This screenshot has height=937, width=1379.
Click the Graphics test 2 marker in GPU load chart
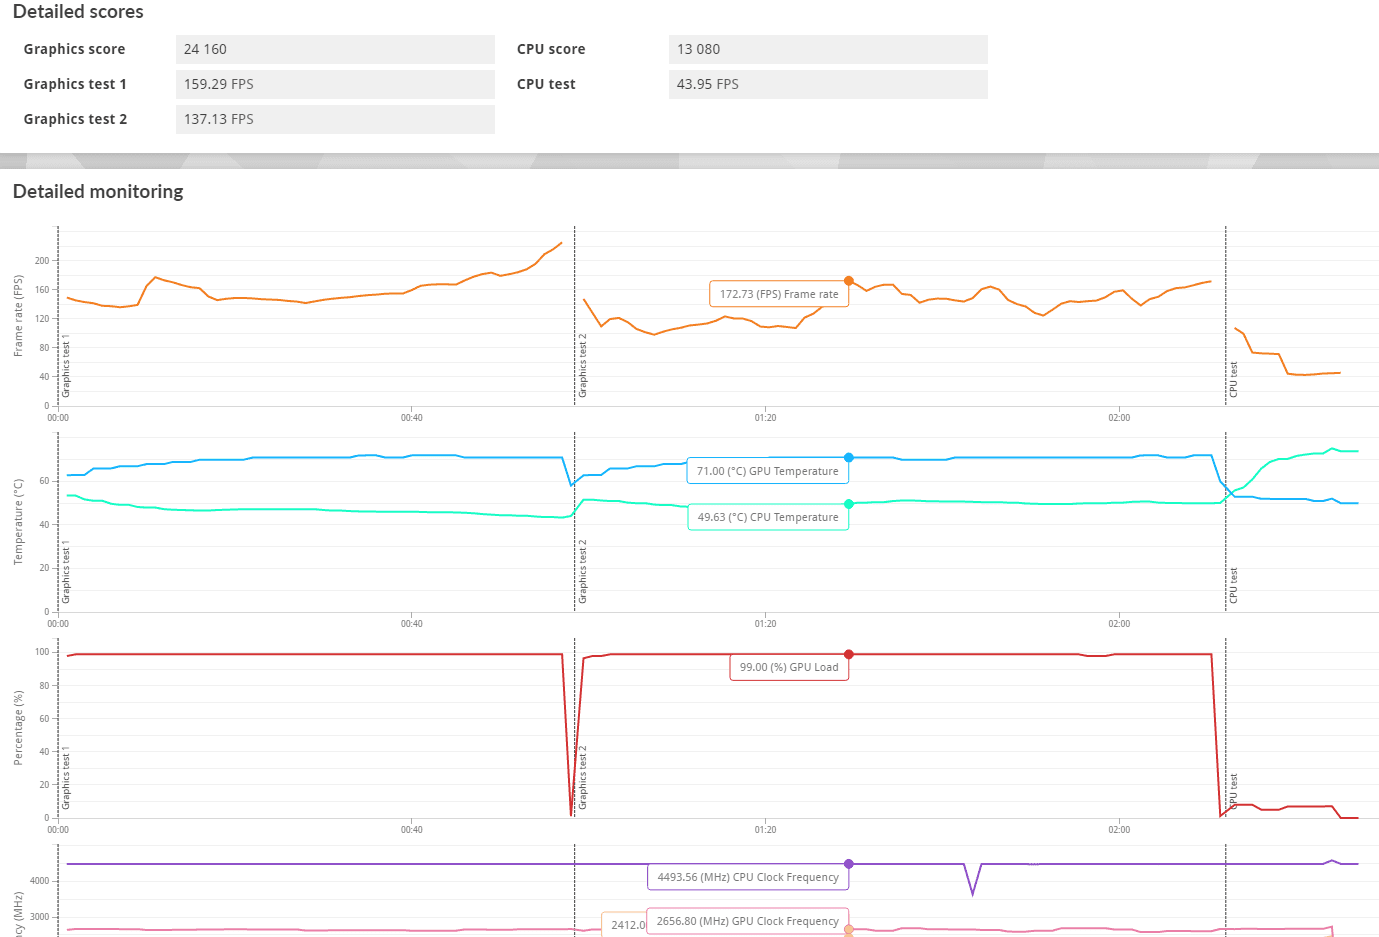pos(583,778)
